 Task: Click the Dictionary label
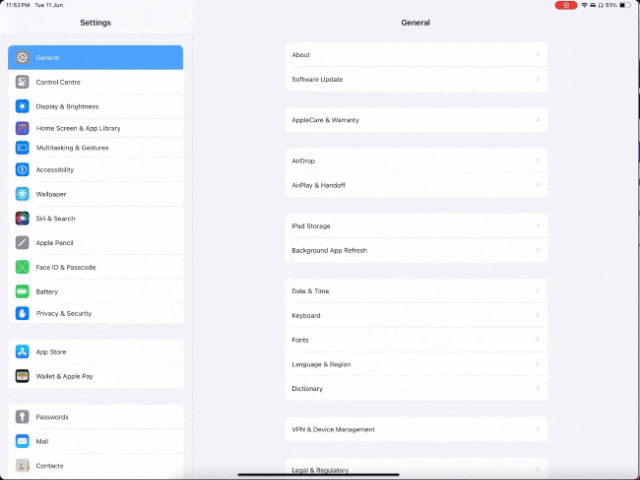pyautogui.click(x=307, y=389)
